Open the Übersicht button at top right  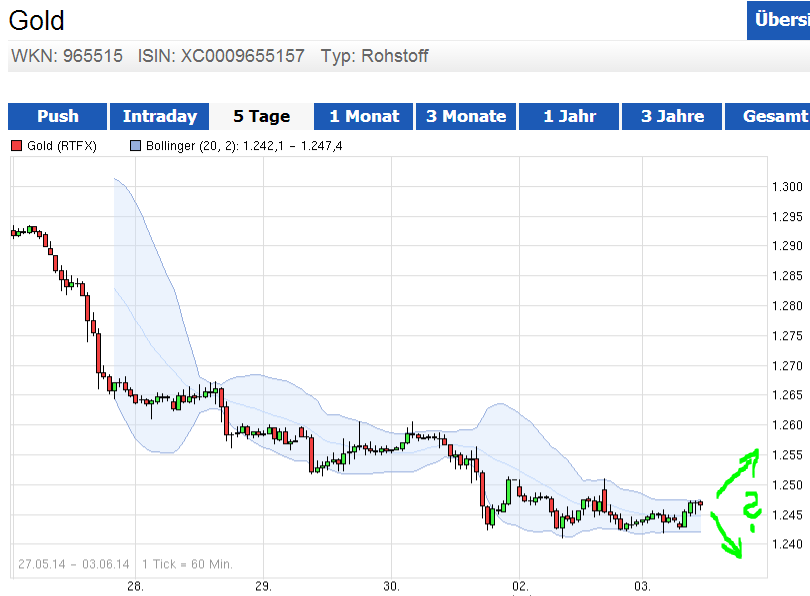(x=778, y=20)
